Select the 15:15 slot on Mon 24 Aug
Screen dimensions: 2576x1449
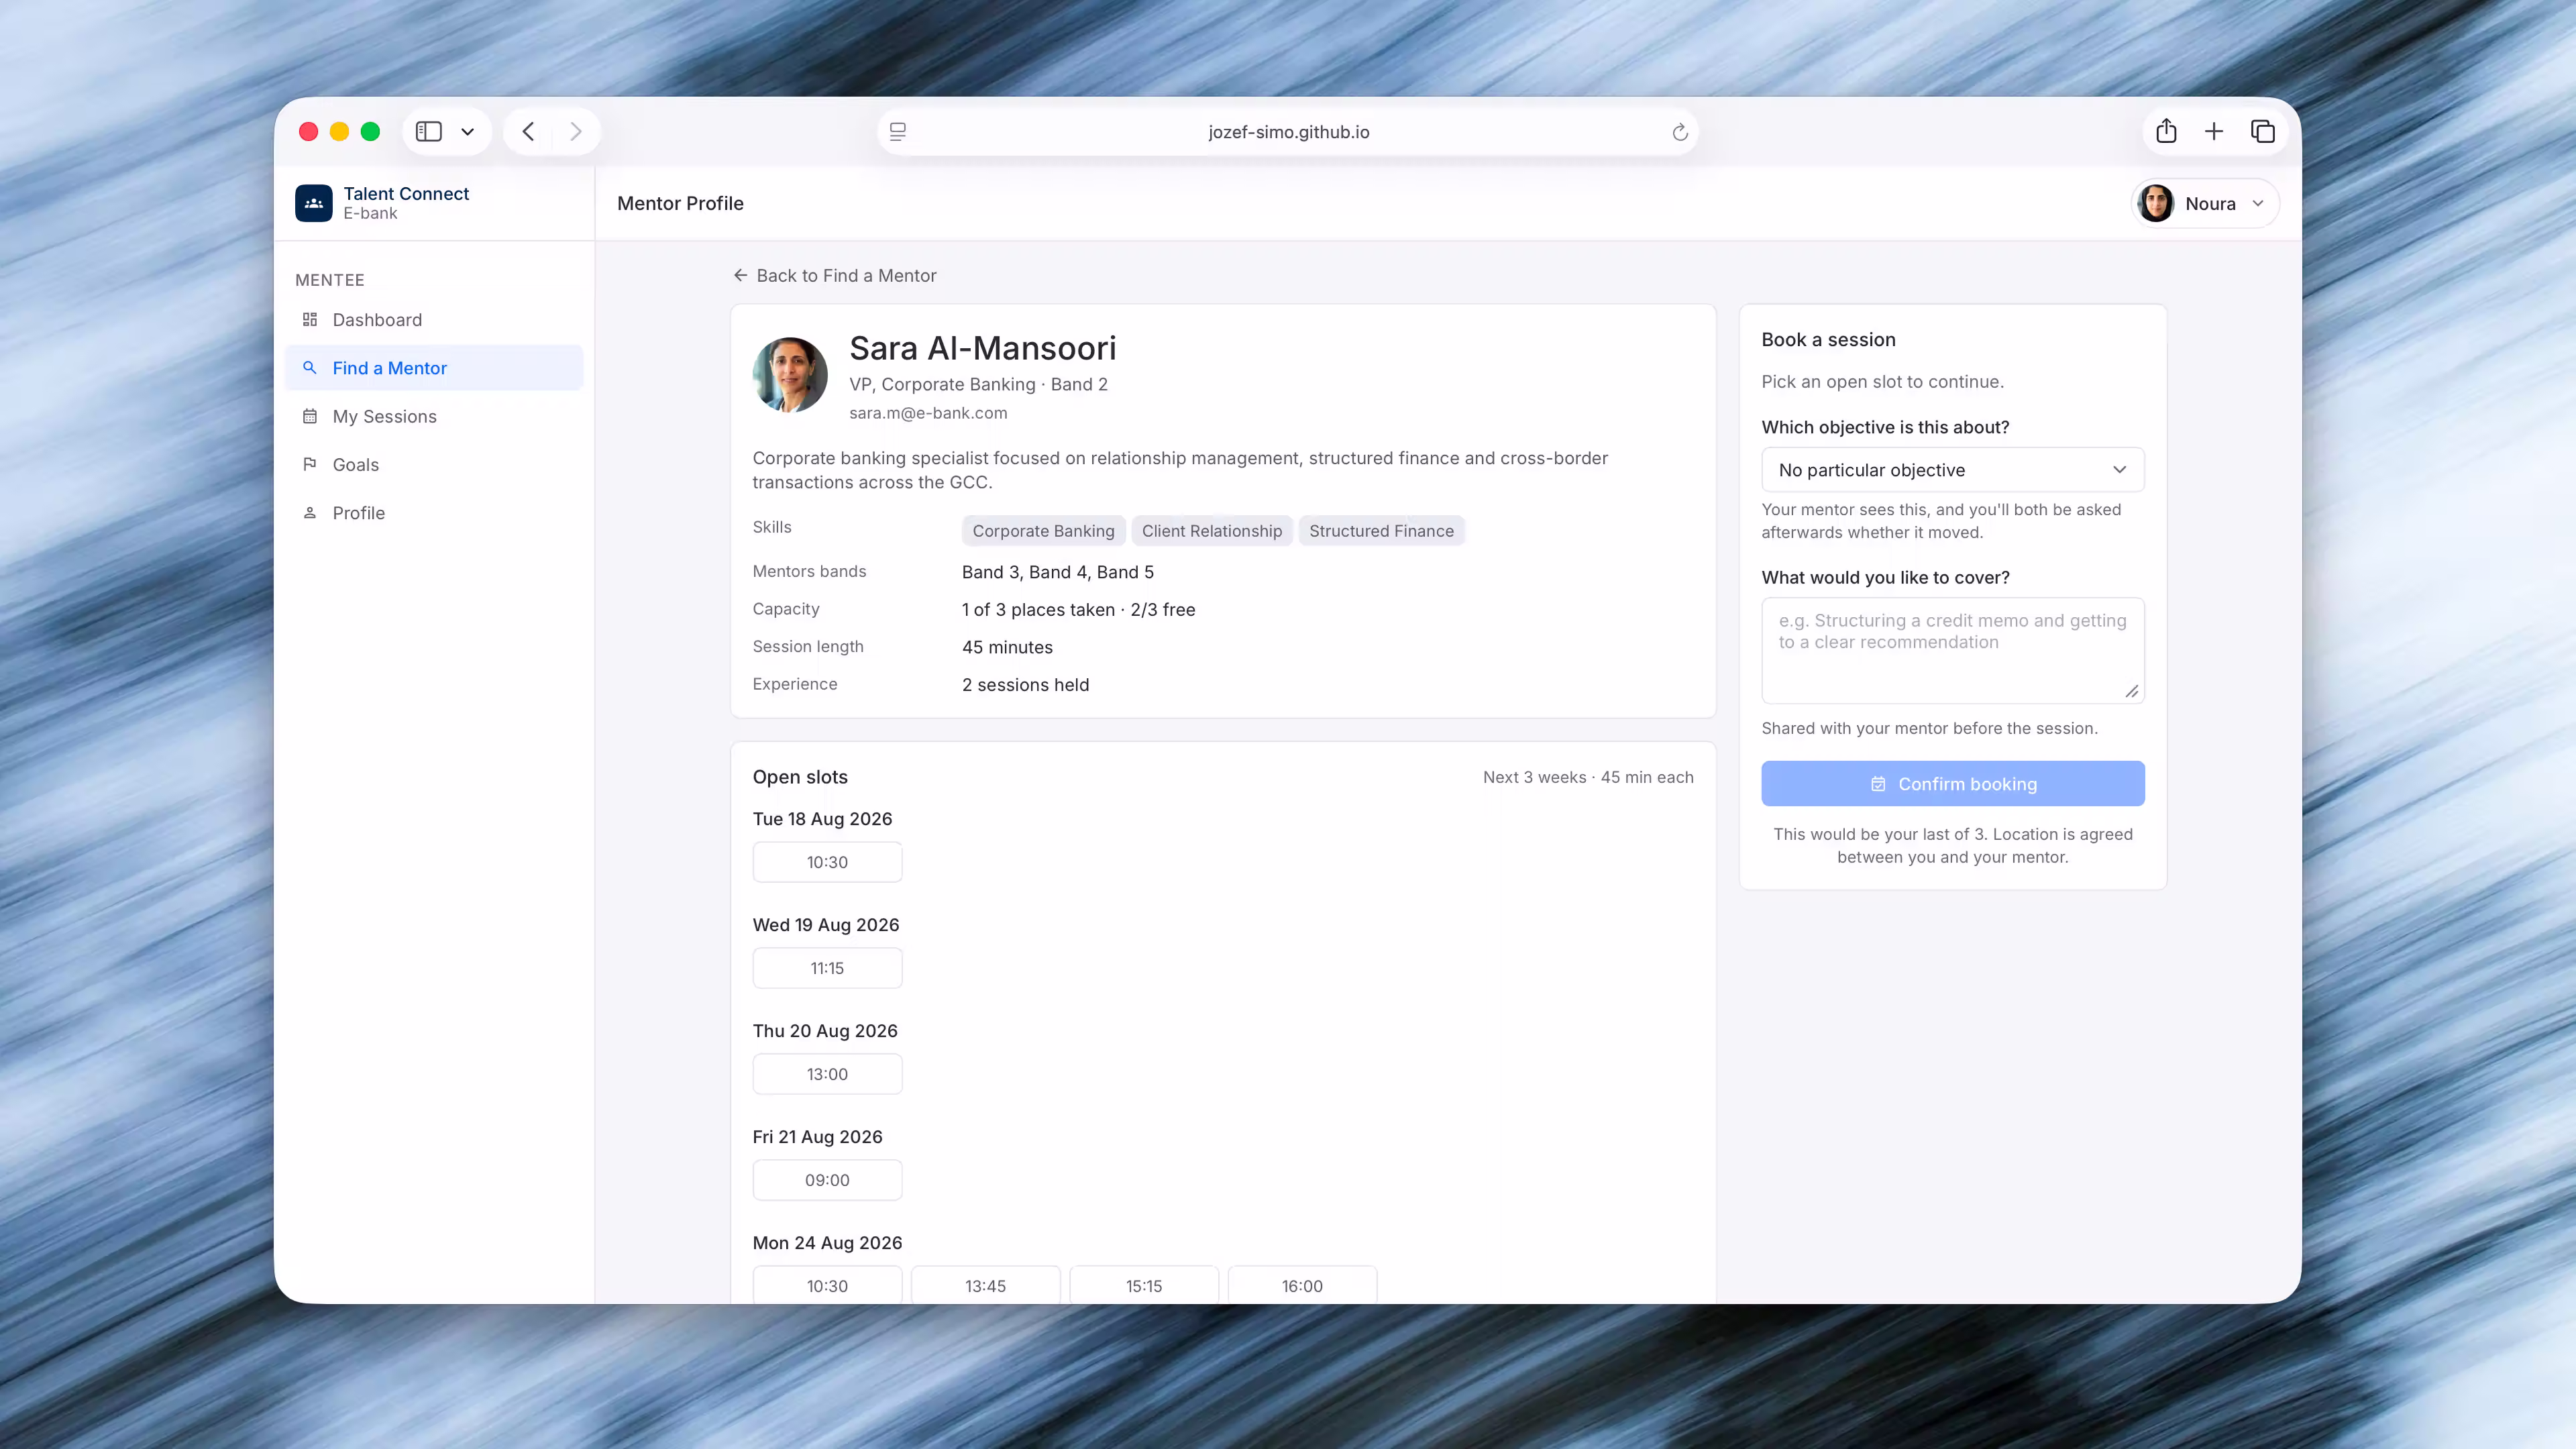1144,1285
